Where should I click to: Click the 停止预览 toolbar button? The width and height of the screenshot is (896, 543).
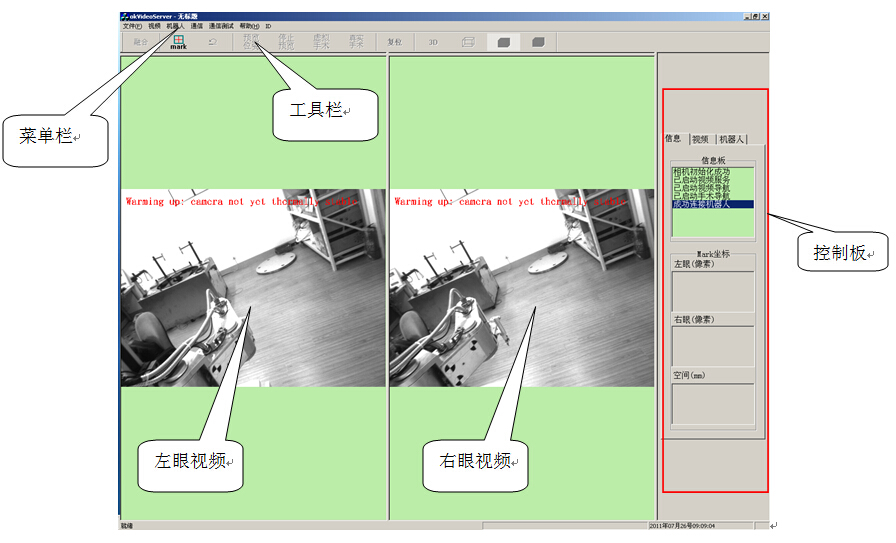(286, 42)
